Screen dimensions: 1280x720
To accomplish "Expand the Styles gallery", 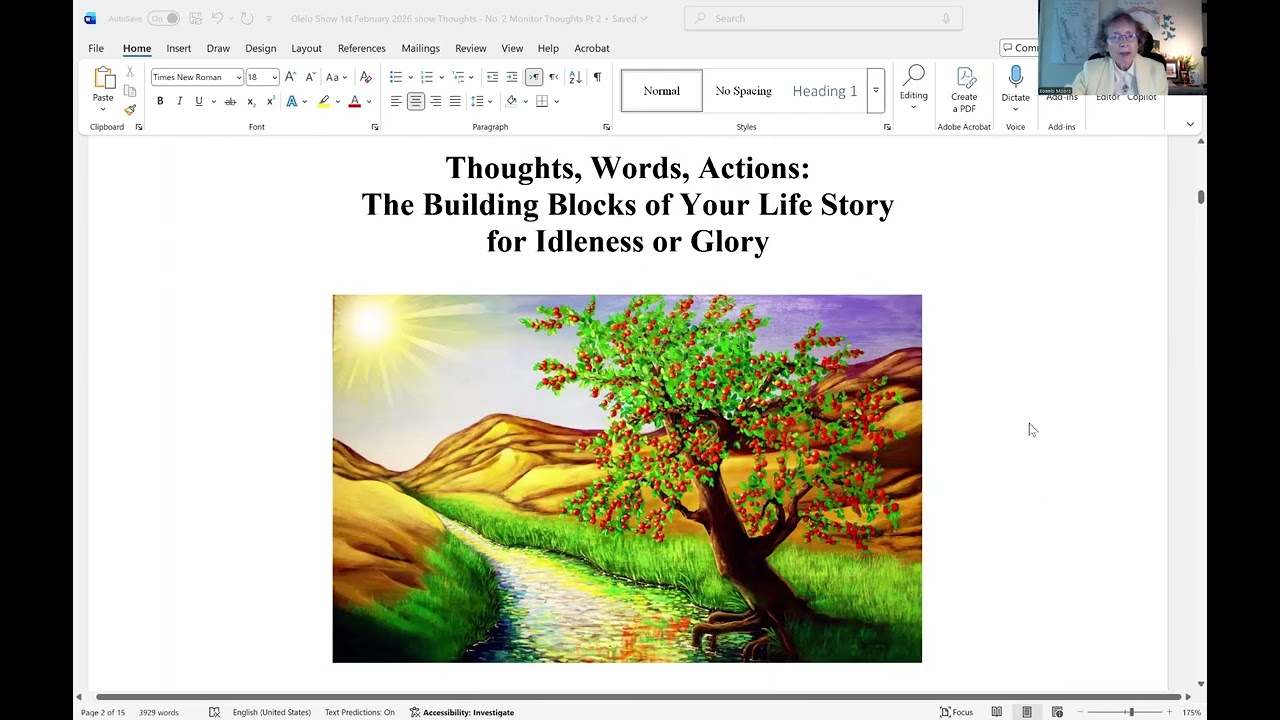I will (x=875, y=91).
